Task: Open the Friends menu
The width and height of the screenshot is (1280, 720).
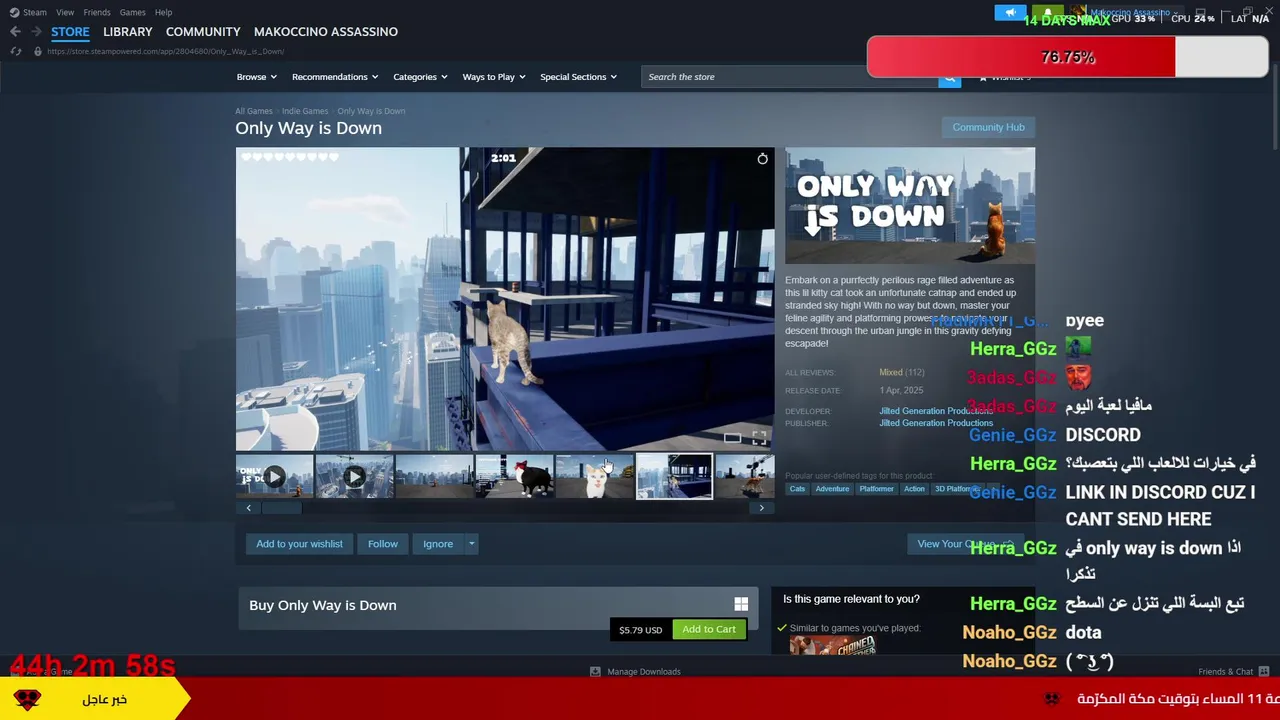Action: tap(97, 12)
